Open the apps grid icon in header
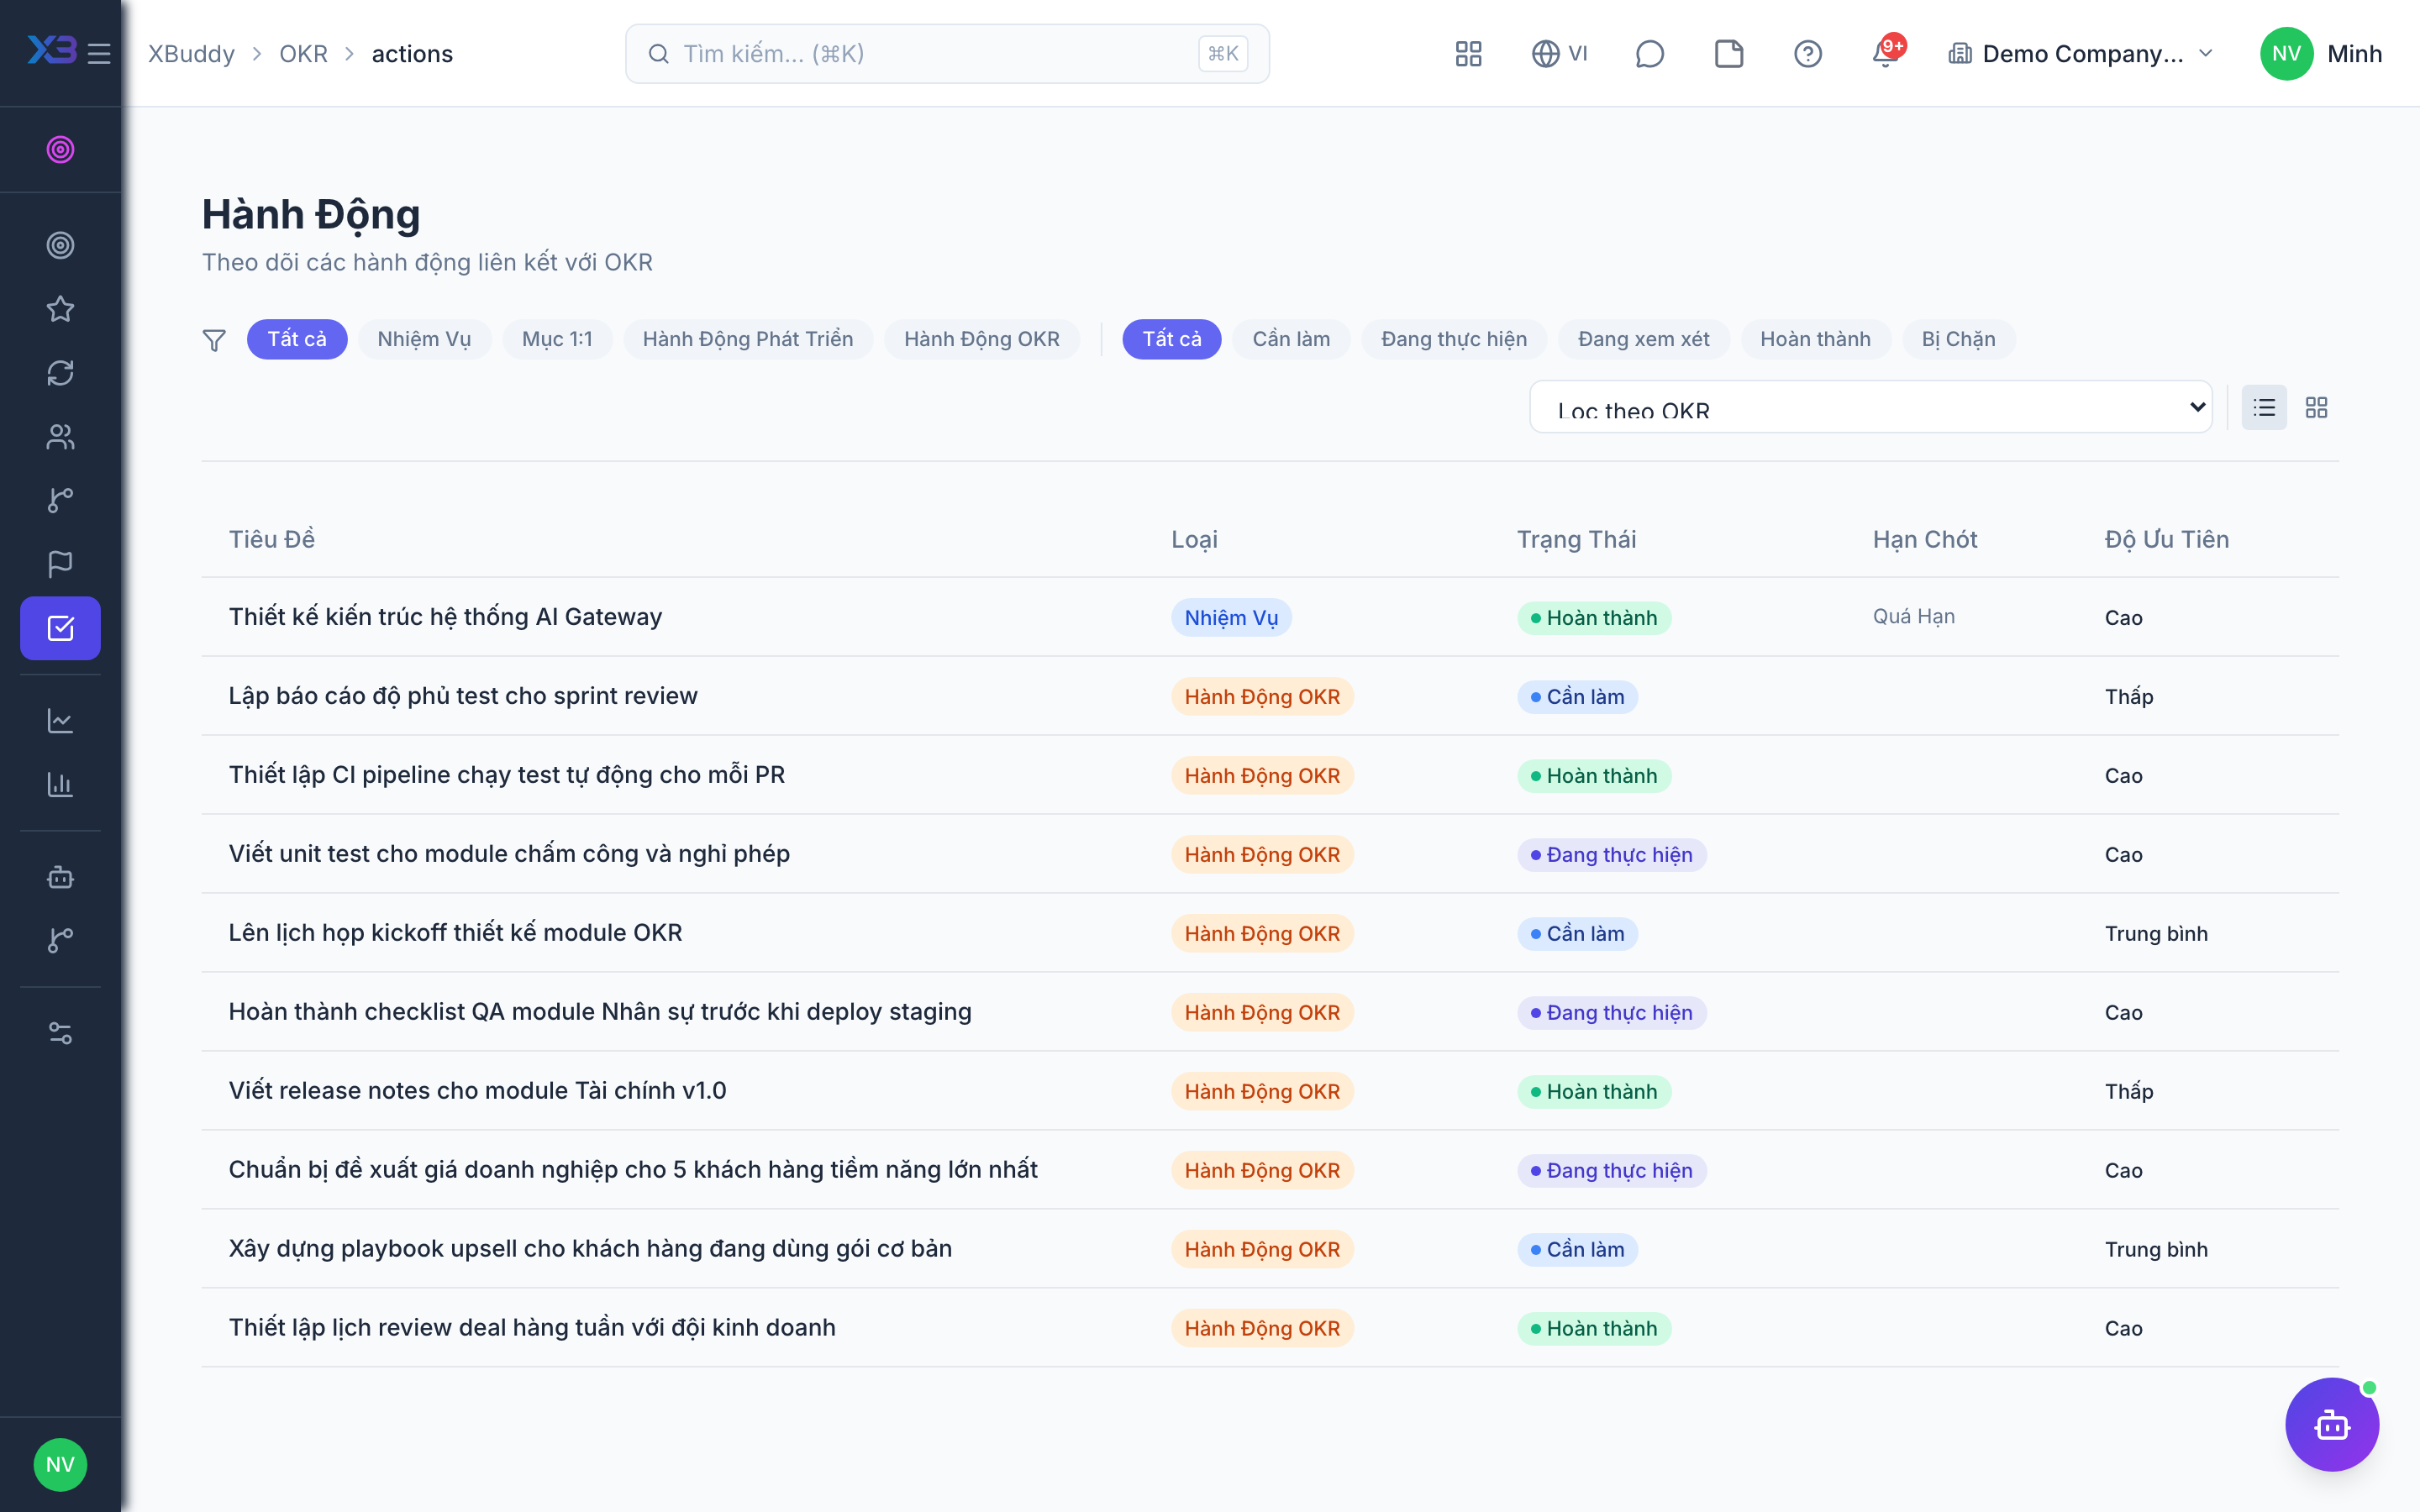The width and height of the screenshot is (2420, 1512). point(1468,54)
